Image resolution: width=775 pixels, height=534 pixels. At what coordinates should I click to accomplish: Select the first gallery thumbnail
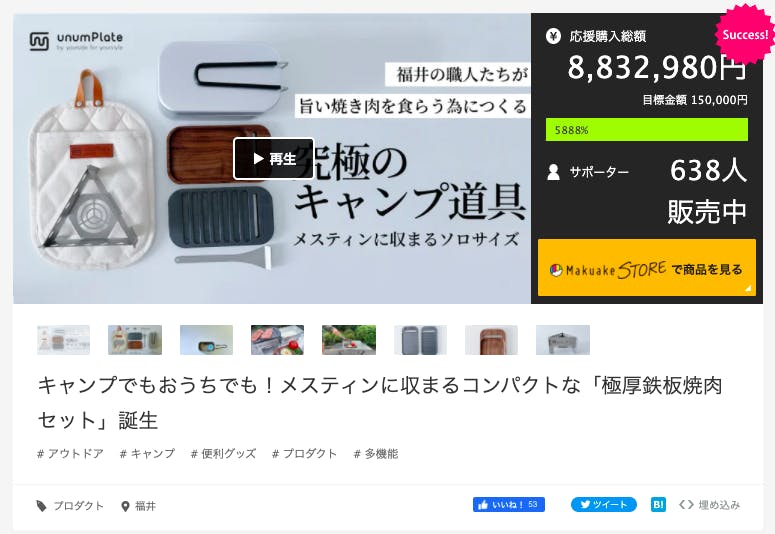(63, 340)
